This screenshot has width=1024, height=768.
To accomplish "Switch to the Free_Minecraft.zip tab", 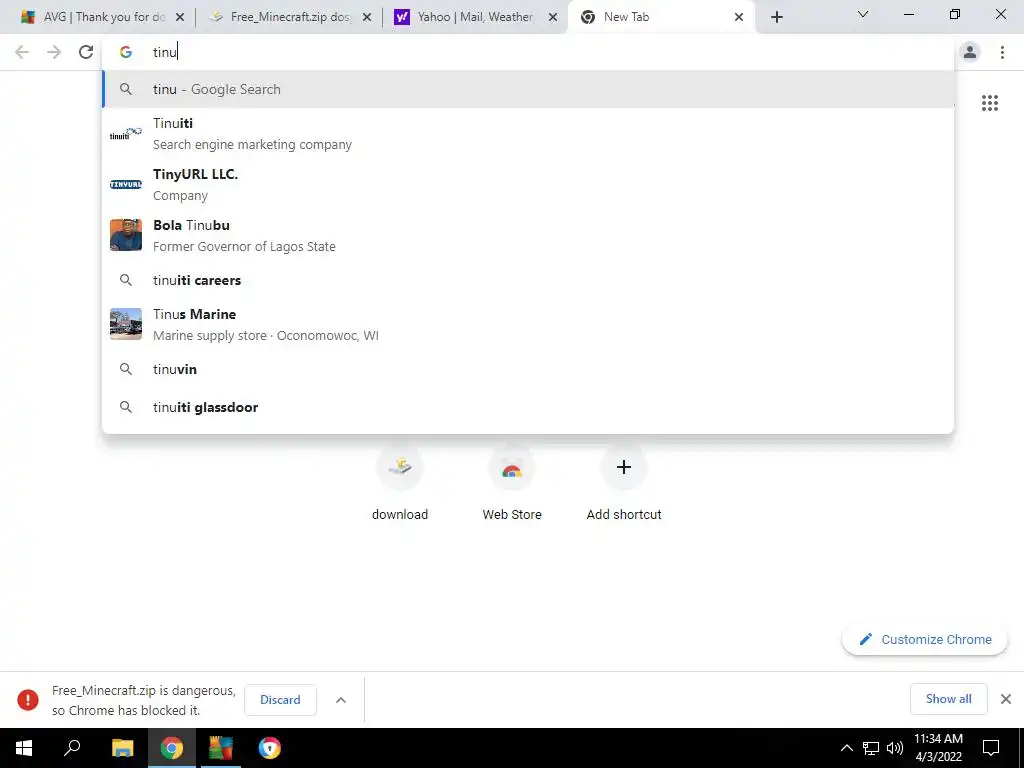I will coord(289,17).
